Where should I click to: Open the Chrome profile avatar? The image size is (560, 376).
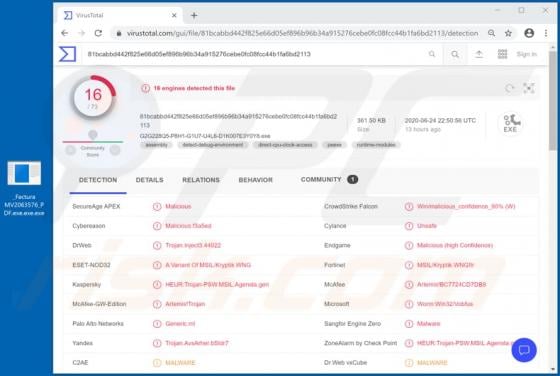(x=529, y=33)
